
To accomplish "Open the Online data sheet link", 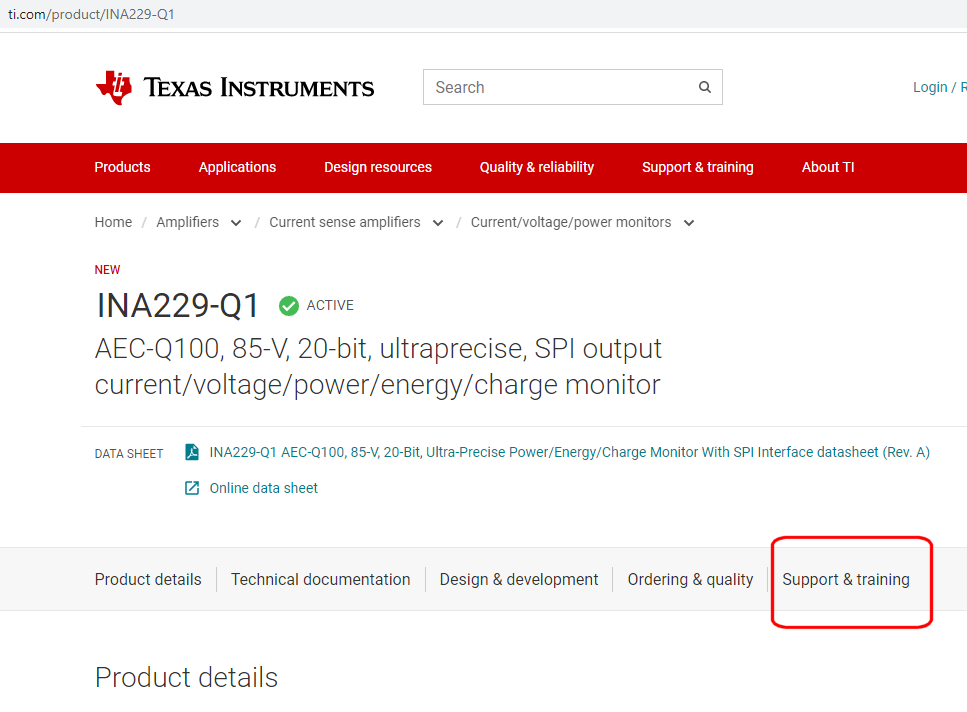I will [263, 488].
